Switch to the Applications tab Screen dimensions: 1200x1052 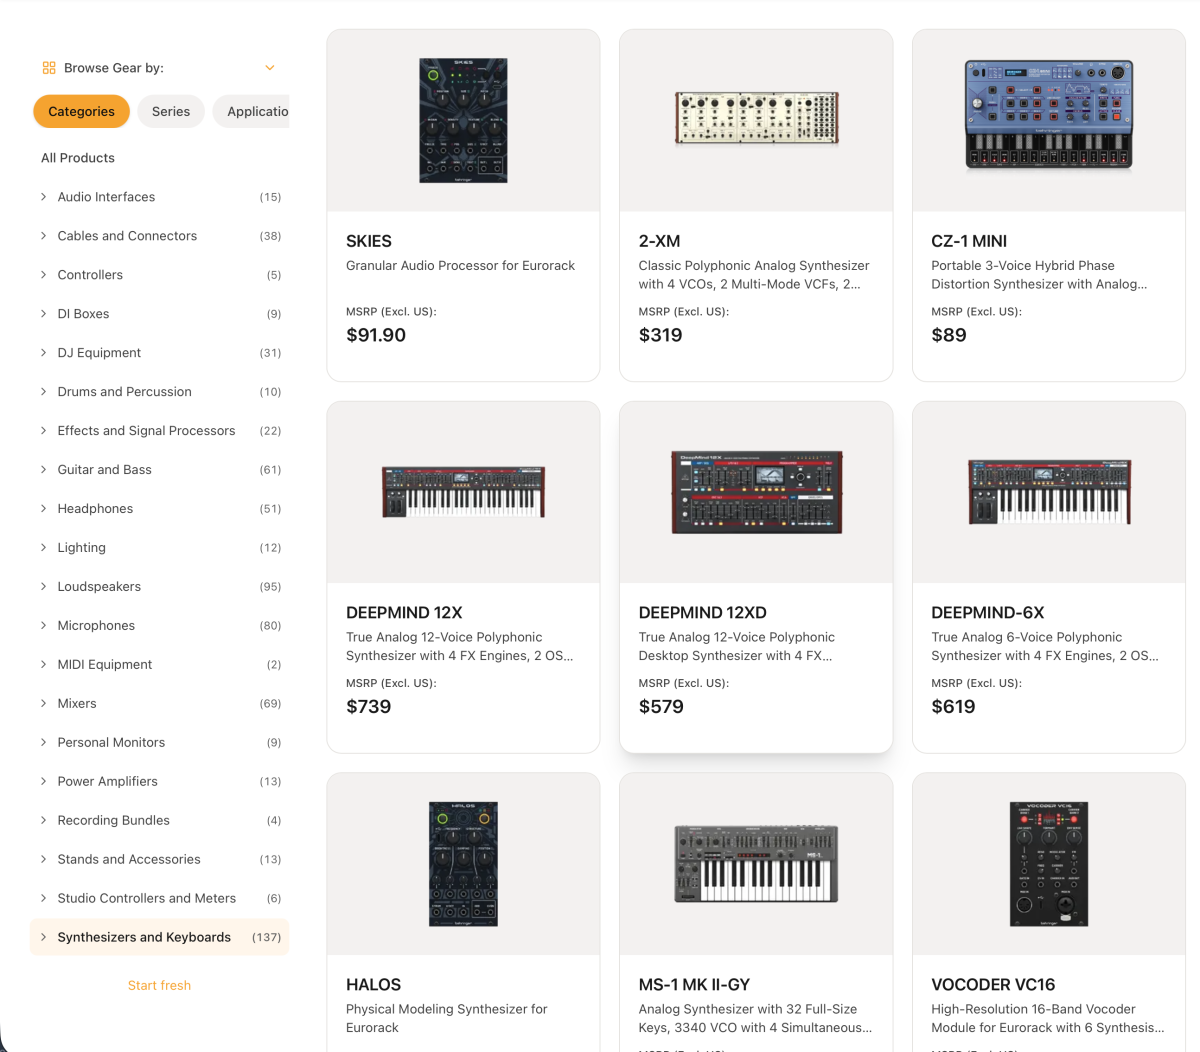pyautogui.click(x=251, y=111)
